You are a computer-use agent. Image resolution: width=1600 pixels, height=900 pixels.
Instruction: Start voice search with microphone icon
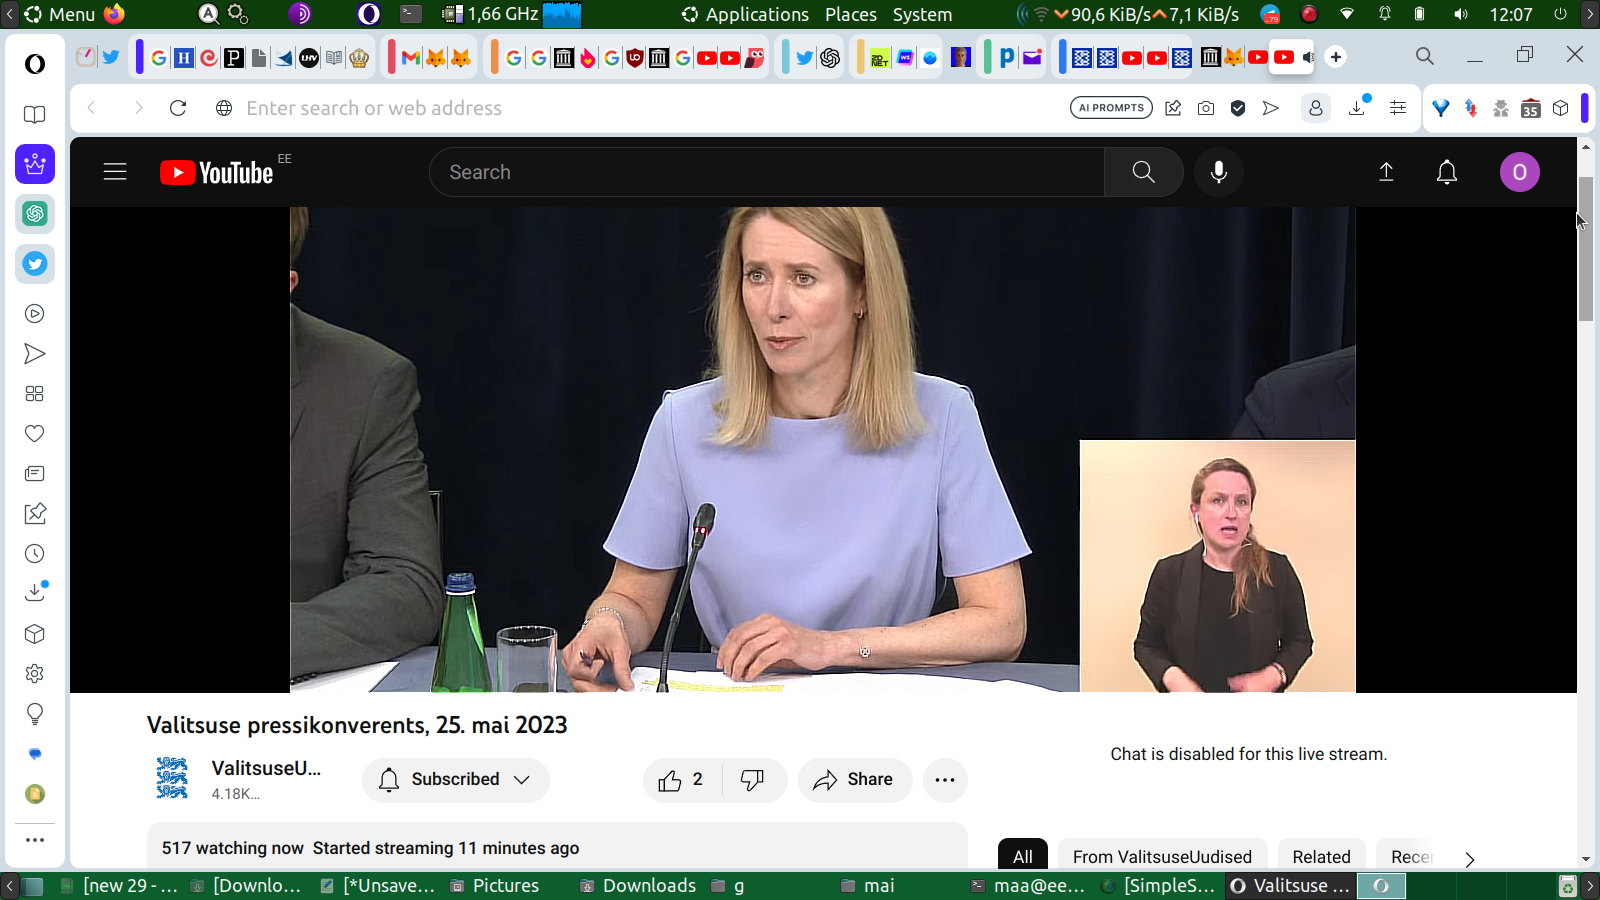click(x=1218, y=172)
